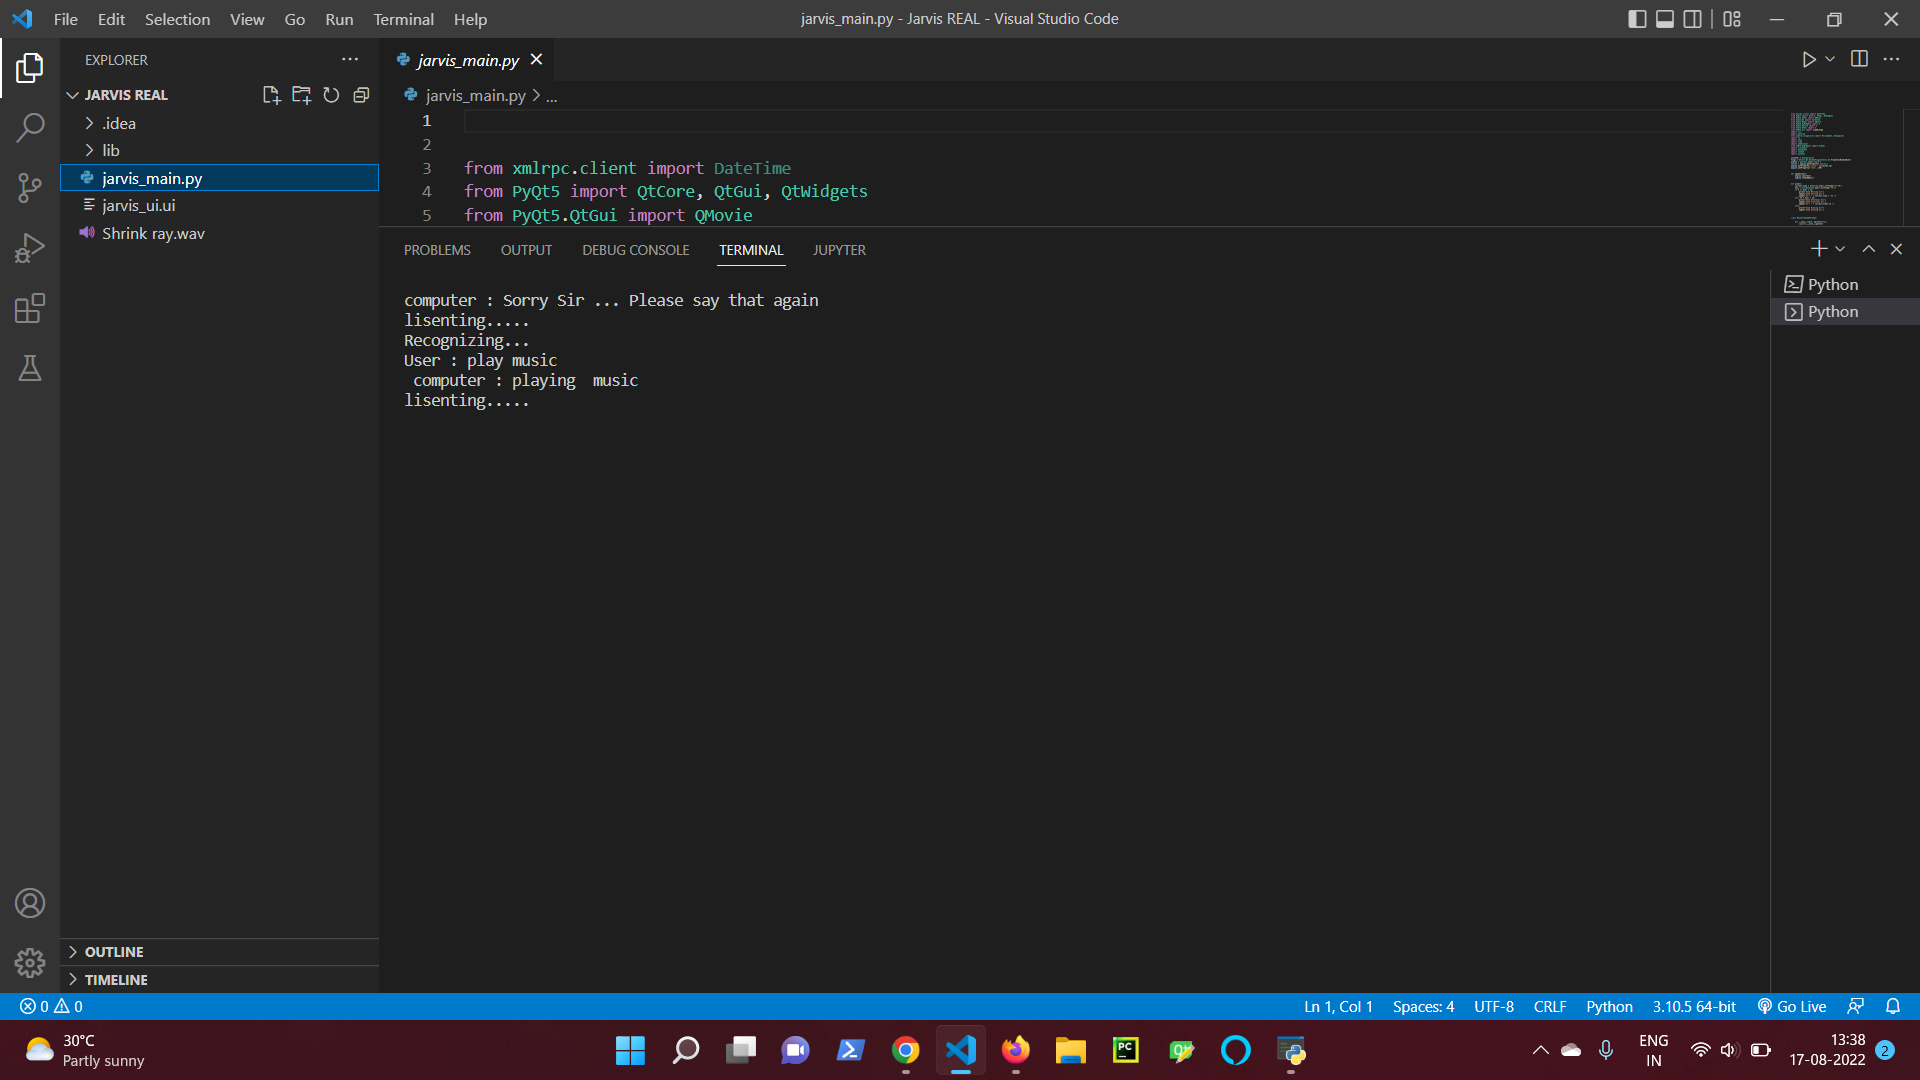Toggle bottom panel visibility
Image resolution: width=1920 pixels, height=1080 pixels.
(x=1665, y=19)
